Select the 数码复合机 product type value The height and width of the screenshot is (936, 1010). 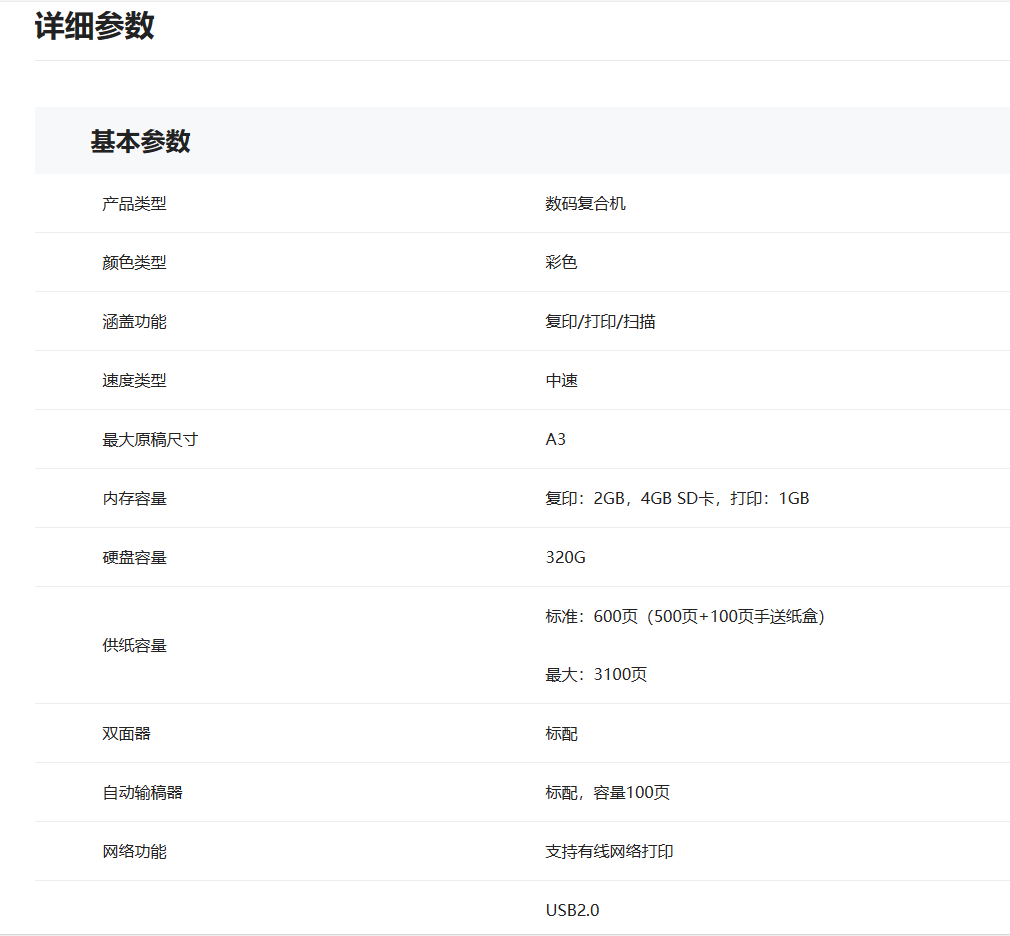(585, 204)
